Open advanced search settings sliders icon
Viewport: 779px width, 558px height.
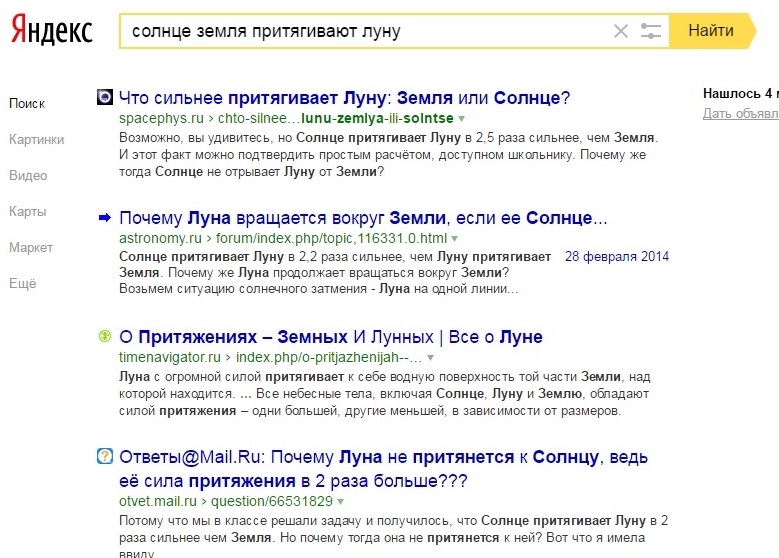(650, 31)
